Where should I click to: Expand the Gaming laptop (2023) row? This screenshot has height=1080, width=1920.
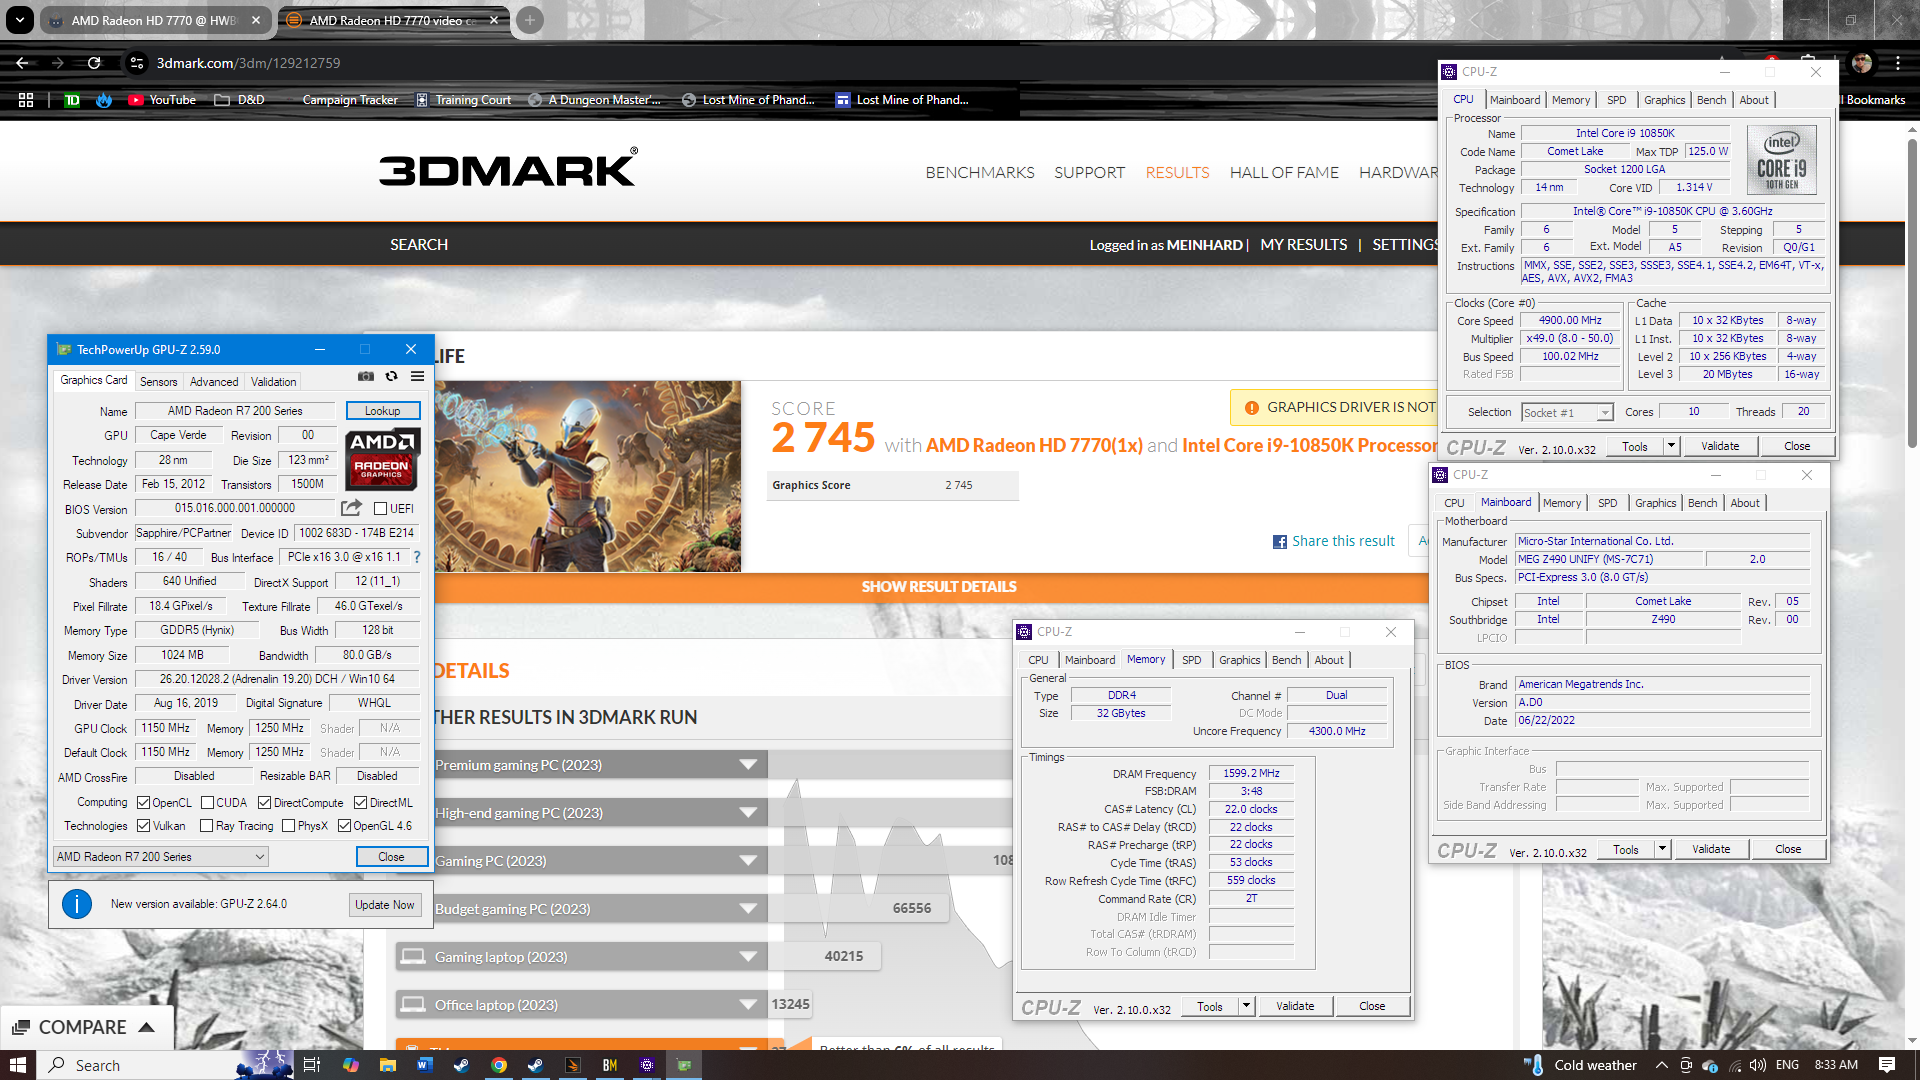[747, 957]
